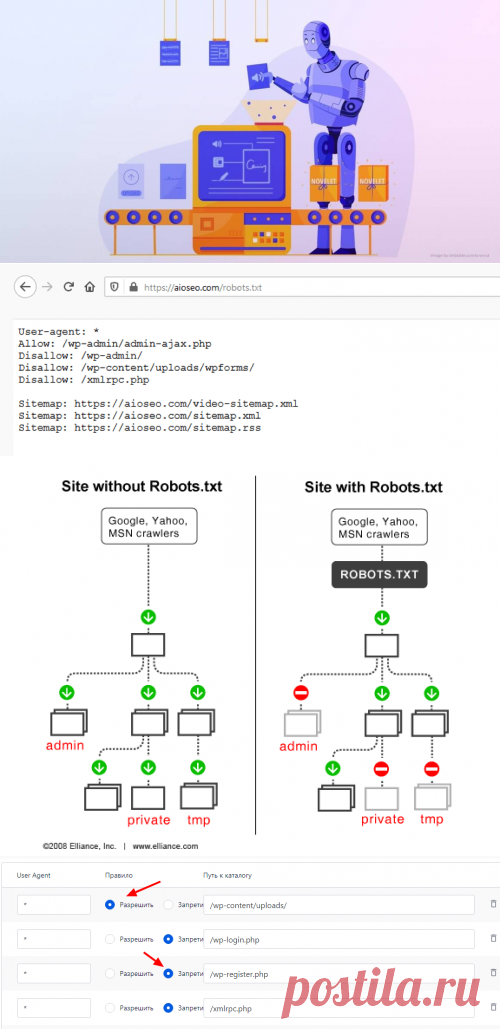Select Запретить for the /wp-register.php rule
500x1029 pixels.
pyautogui.click(x=169, y=973)
